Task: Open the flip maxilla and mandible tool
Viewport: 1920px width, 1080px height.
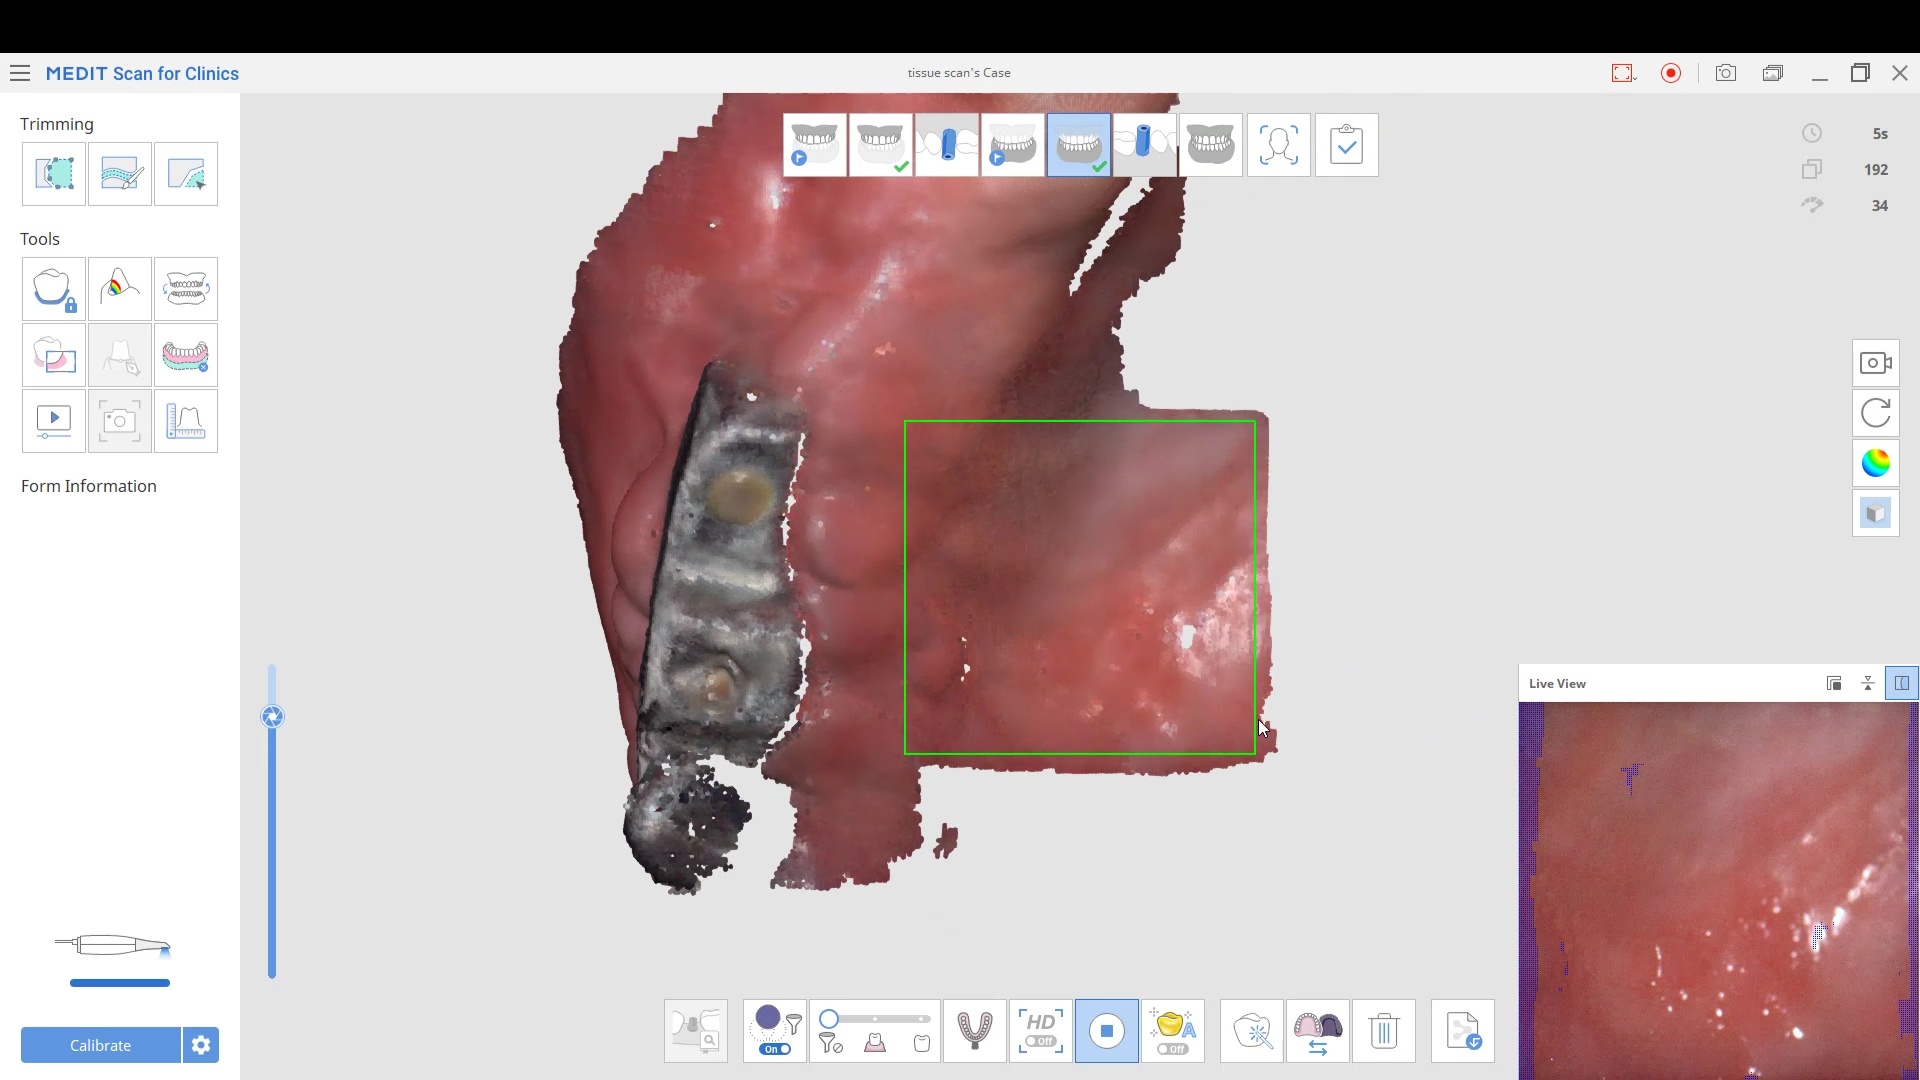Action: pos(186,289)
